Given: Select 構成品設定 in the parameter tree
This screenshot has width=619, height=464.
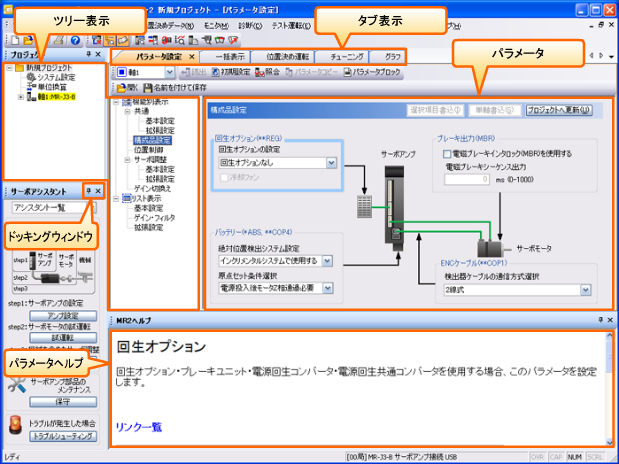Looking at the screenshot, I should pos(153,141).
